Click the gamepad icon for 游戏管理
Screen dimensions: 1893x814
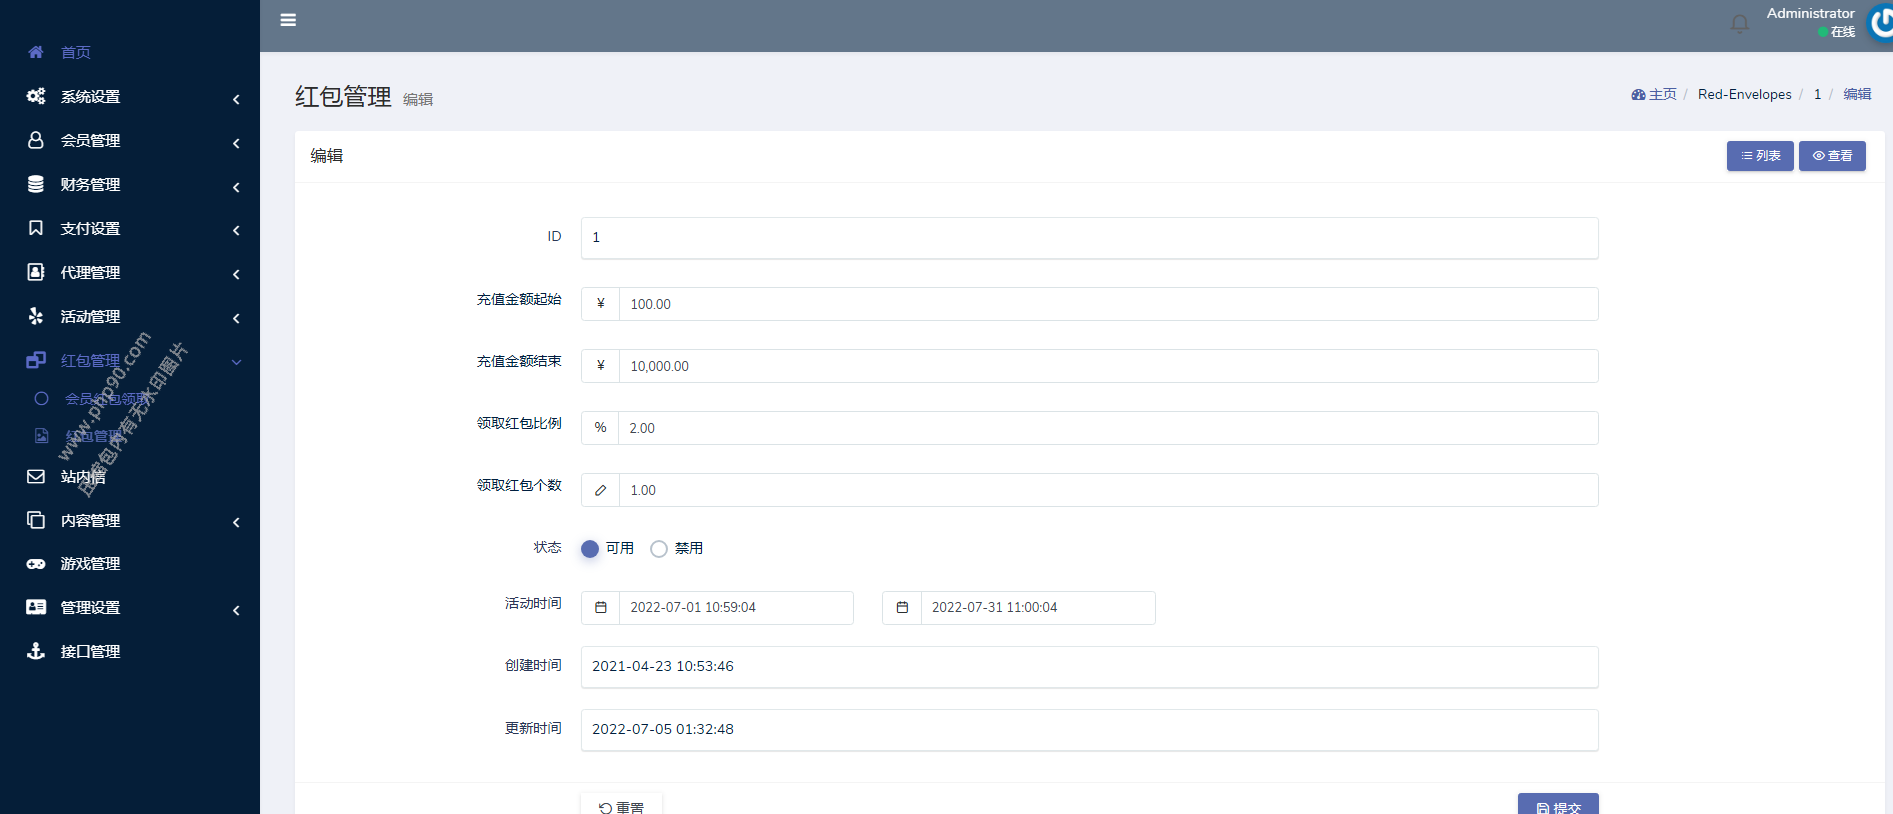point(36,564)
